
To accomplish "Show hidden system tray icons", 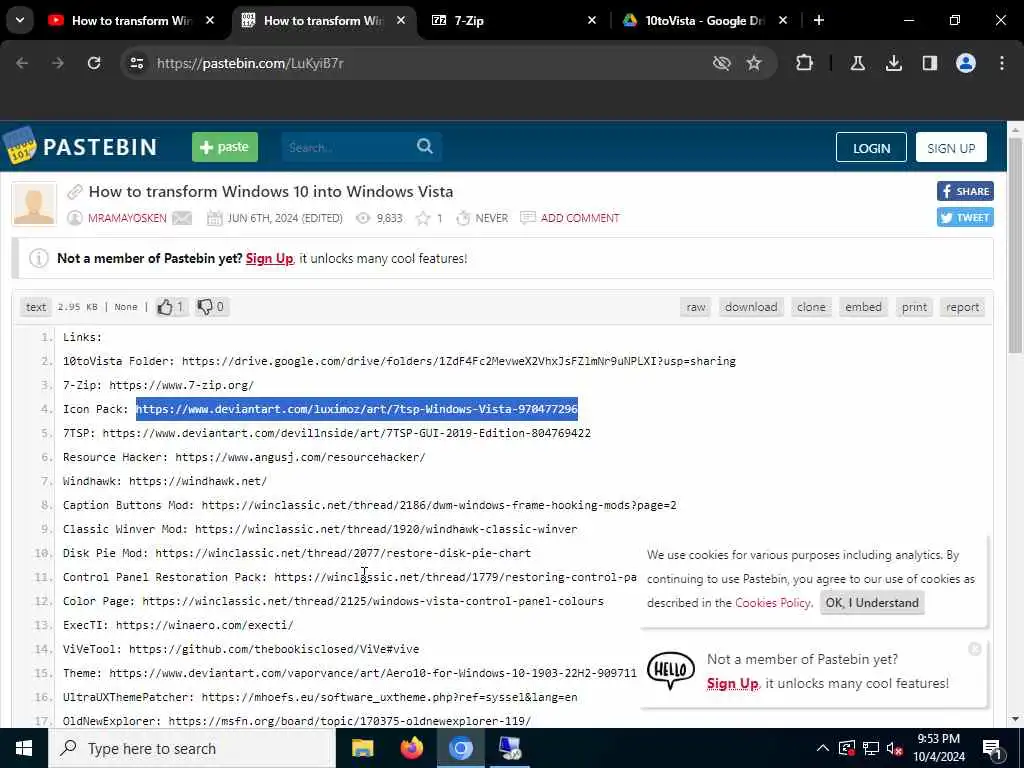I will click(823, 748).
